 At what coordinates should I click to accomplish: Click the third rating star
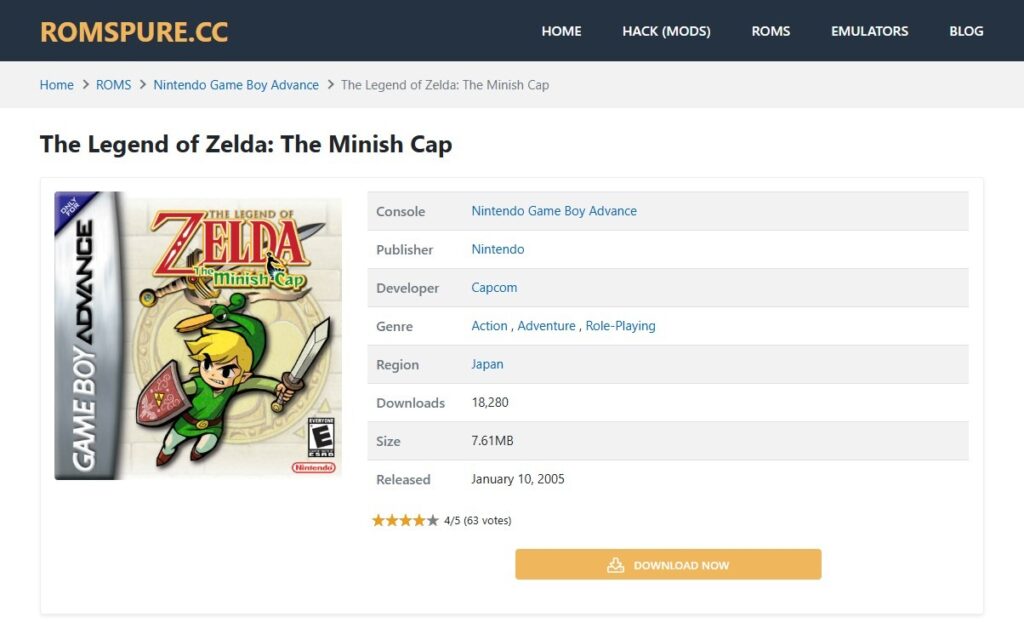tap(406, 520)
